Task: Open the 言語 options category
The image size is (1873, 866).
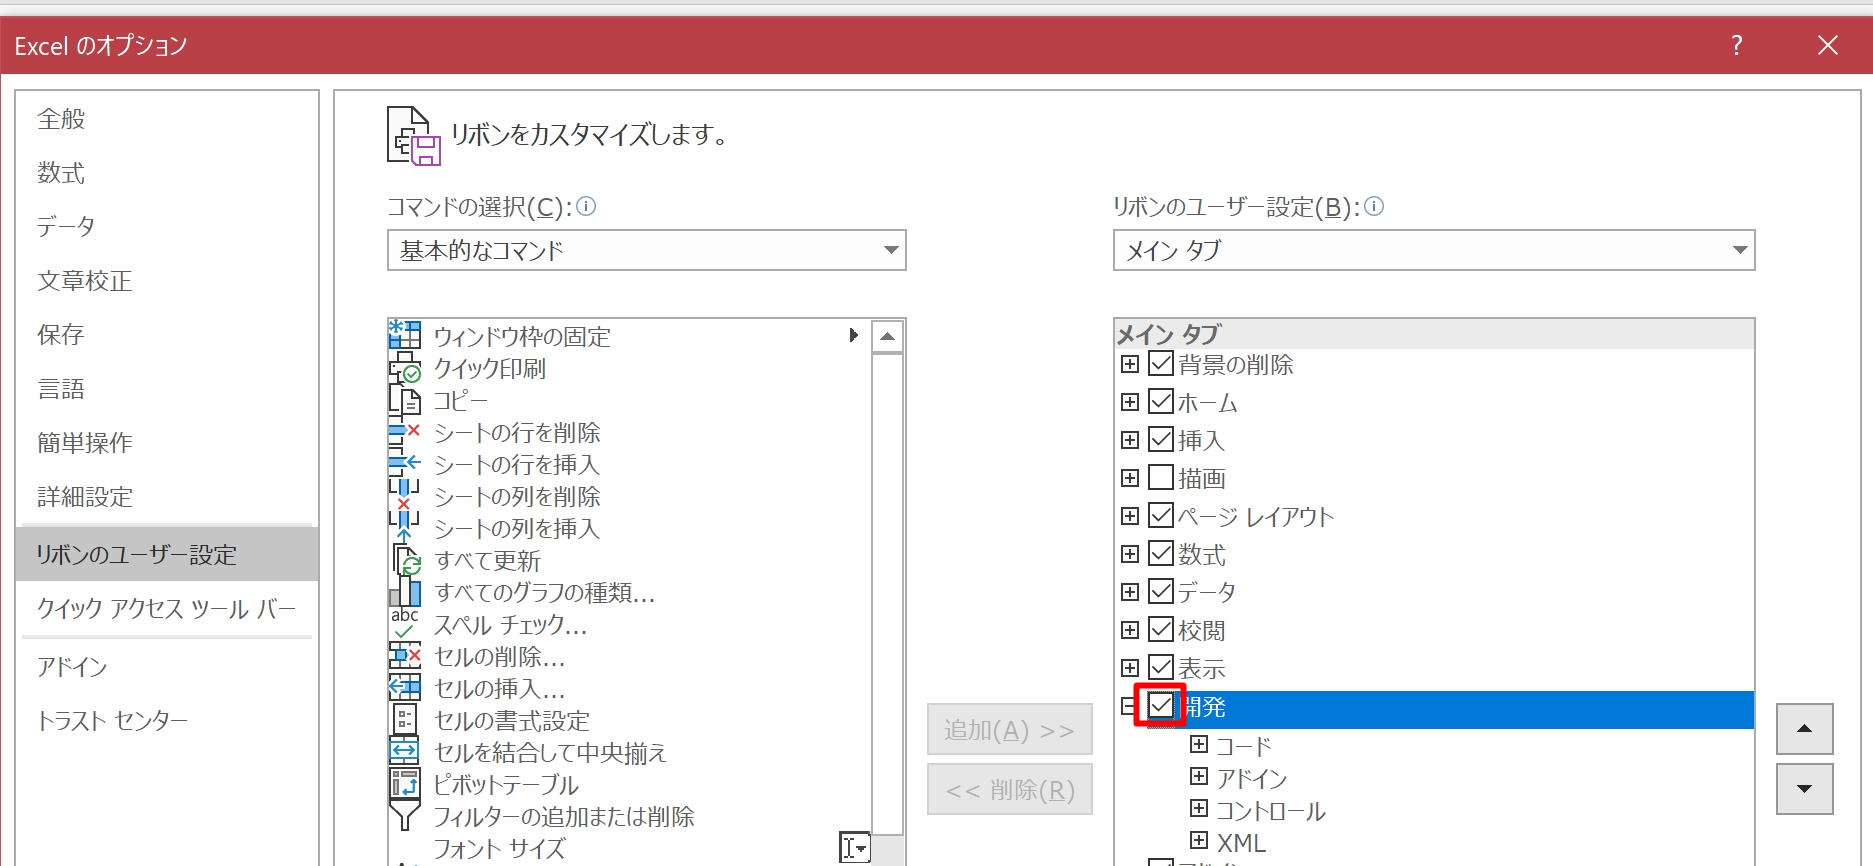Action: [x=167, y=389]
